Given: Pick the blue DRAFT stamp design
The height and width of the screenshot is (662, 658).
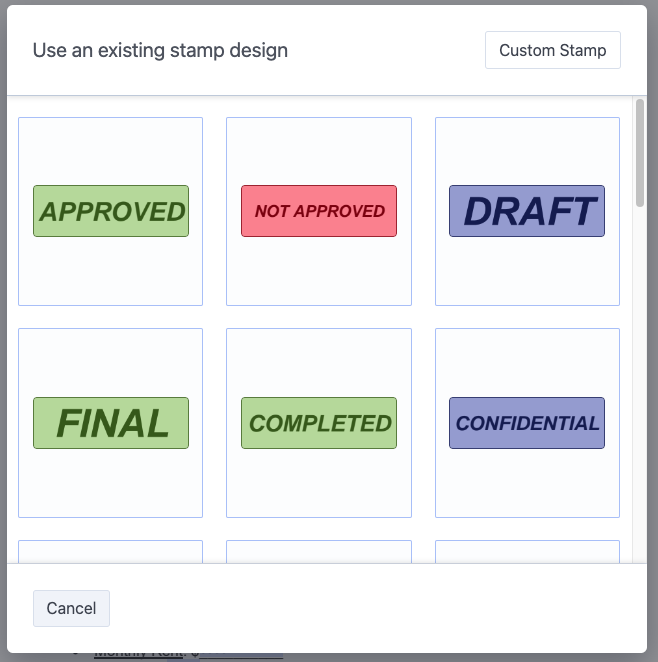Looking at the screenshot, I should coord(527,211).
